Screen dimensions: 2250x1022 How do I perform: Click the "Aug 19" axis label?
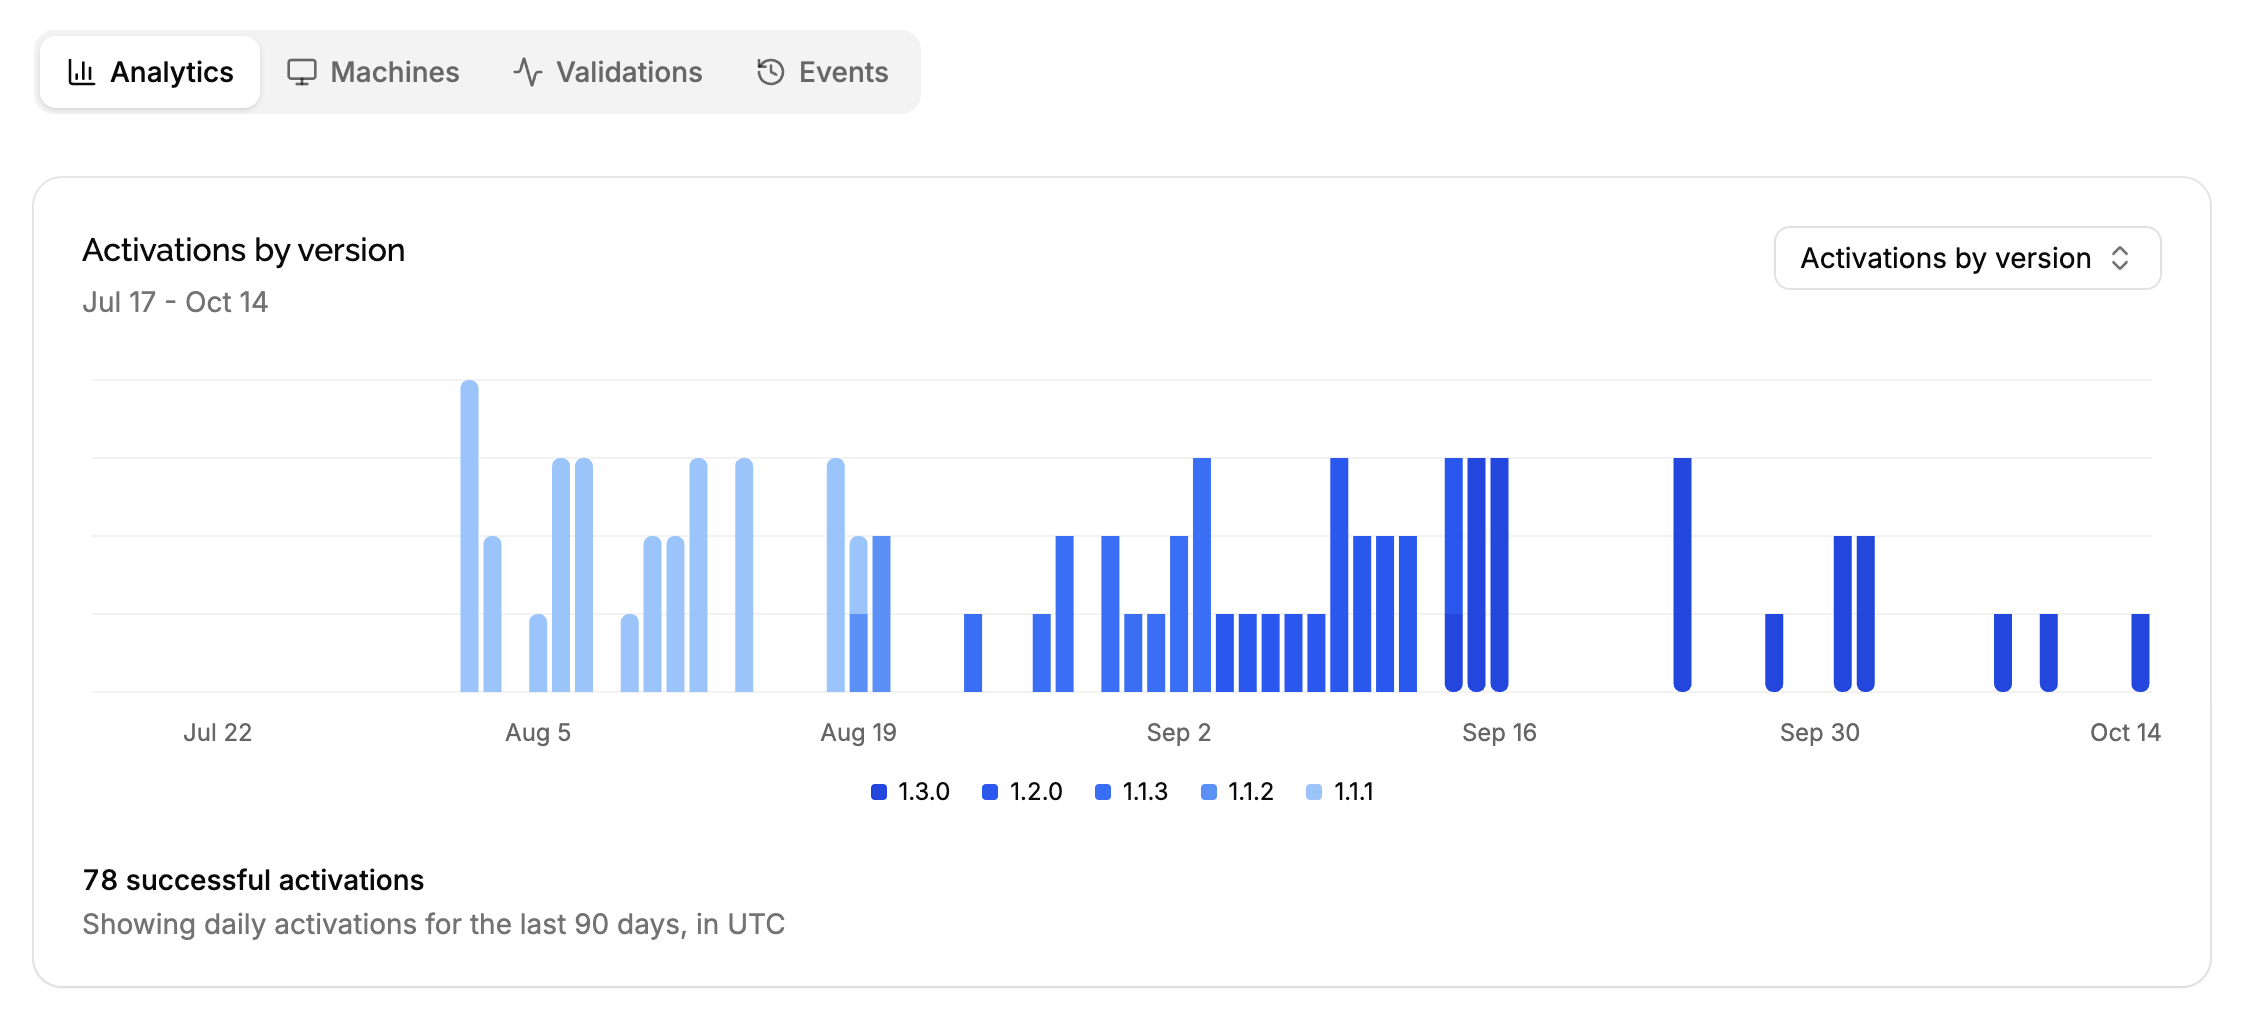(858, 733)
